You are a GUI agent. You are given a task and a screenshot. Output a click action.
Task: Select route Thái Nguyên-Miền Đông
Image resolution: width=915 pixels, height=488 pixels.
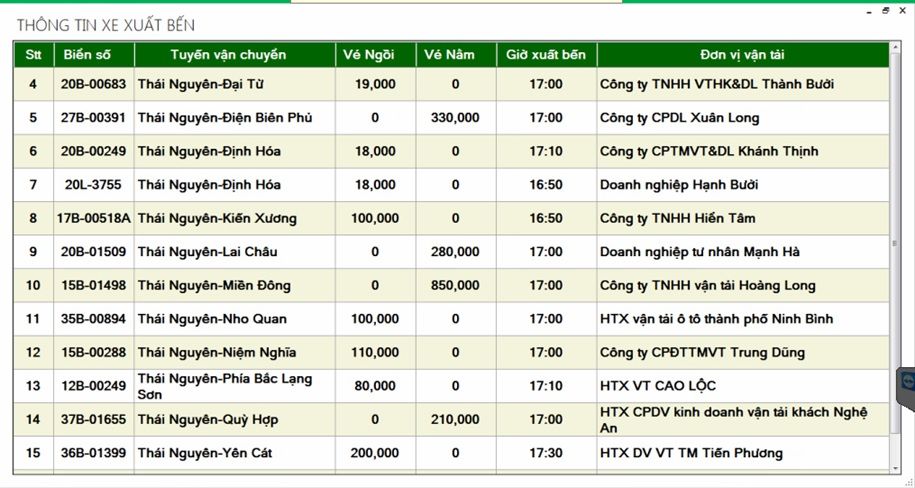pos(235,285)
